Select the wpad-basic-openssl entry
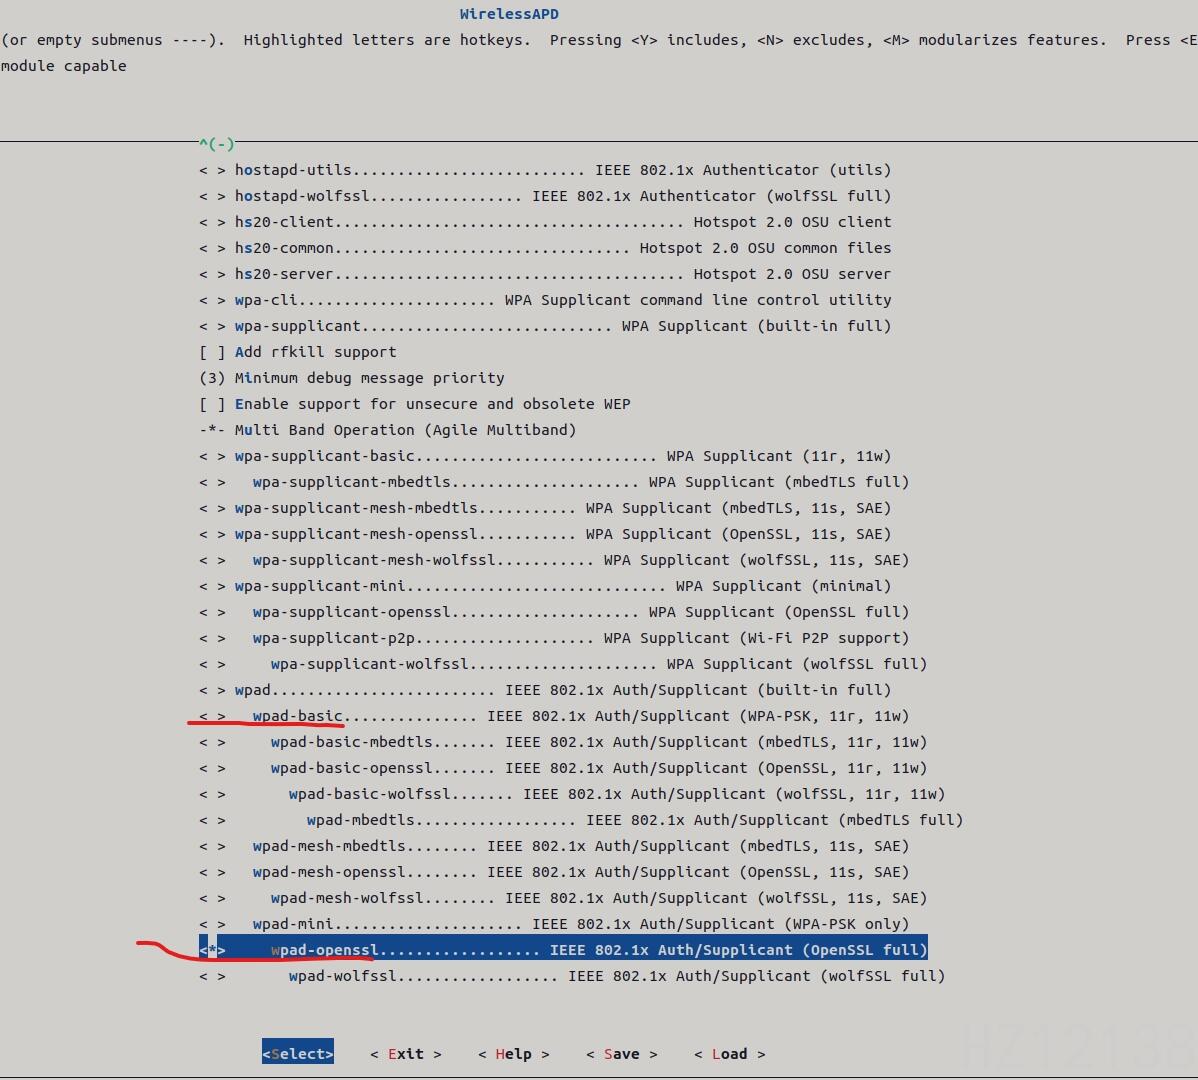Image resolution: width=1198 pixels, height=1080 pixels. (563, 767)
